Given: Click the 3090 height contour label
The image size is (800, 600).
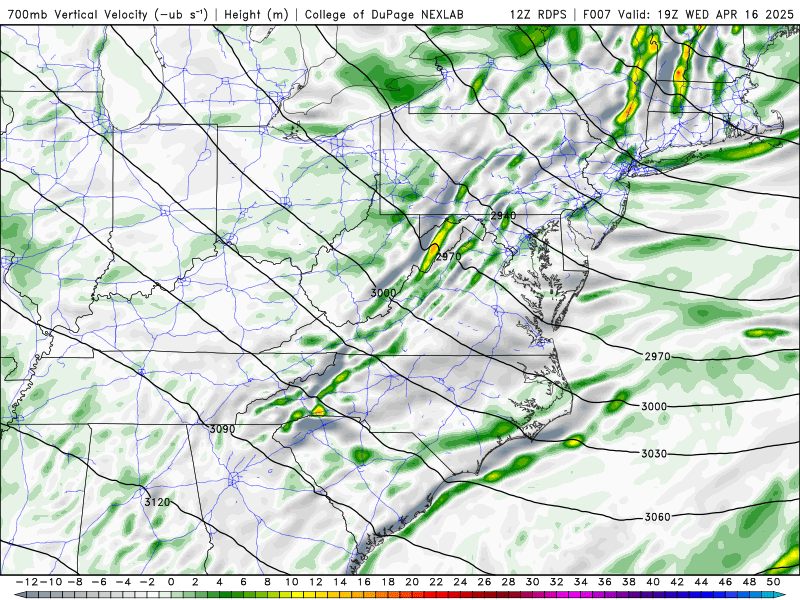Looking at the screenshot, I should point(222,429).
